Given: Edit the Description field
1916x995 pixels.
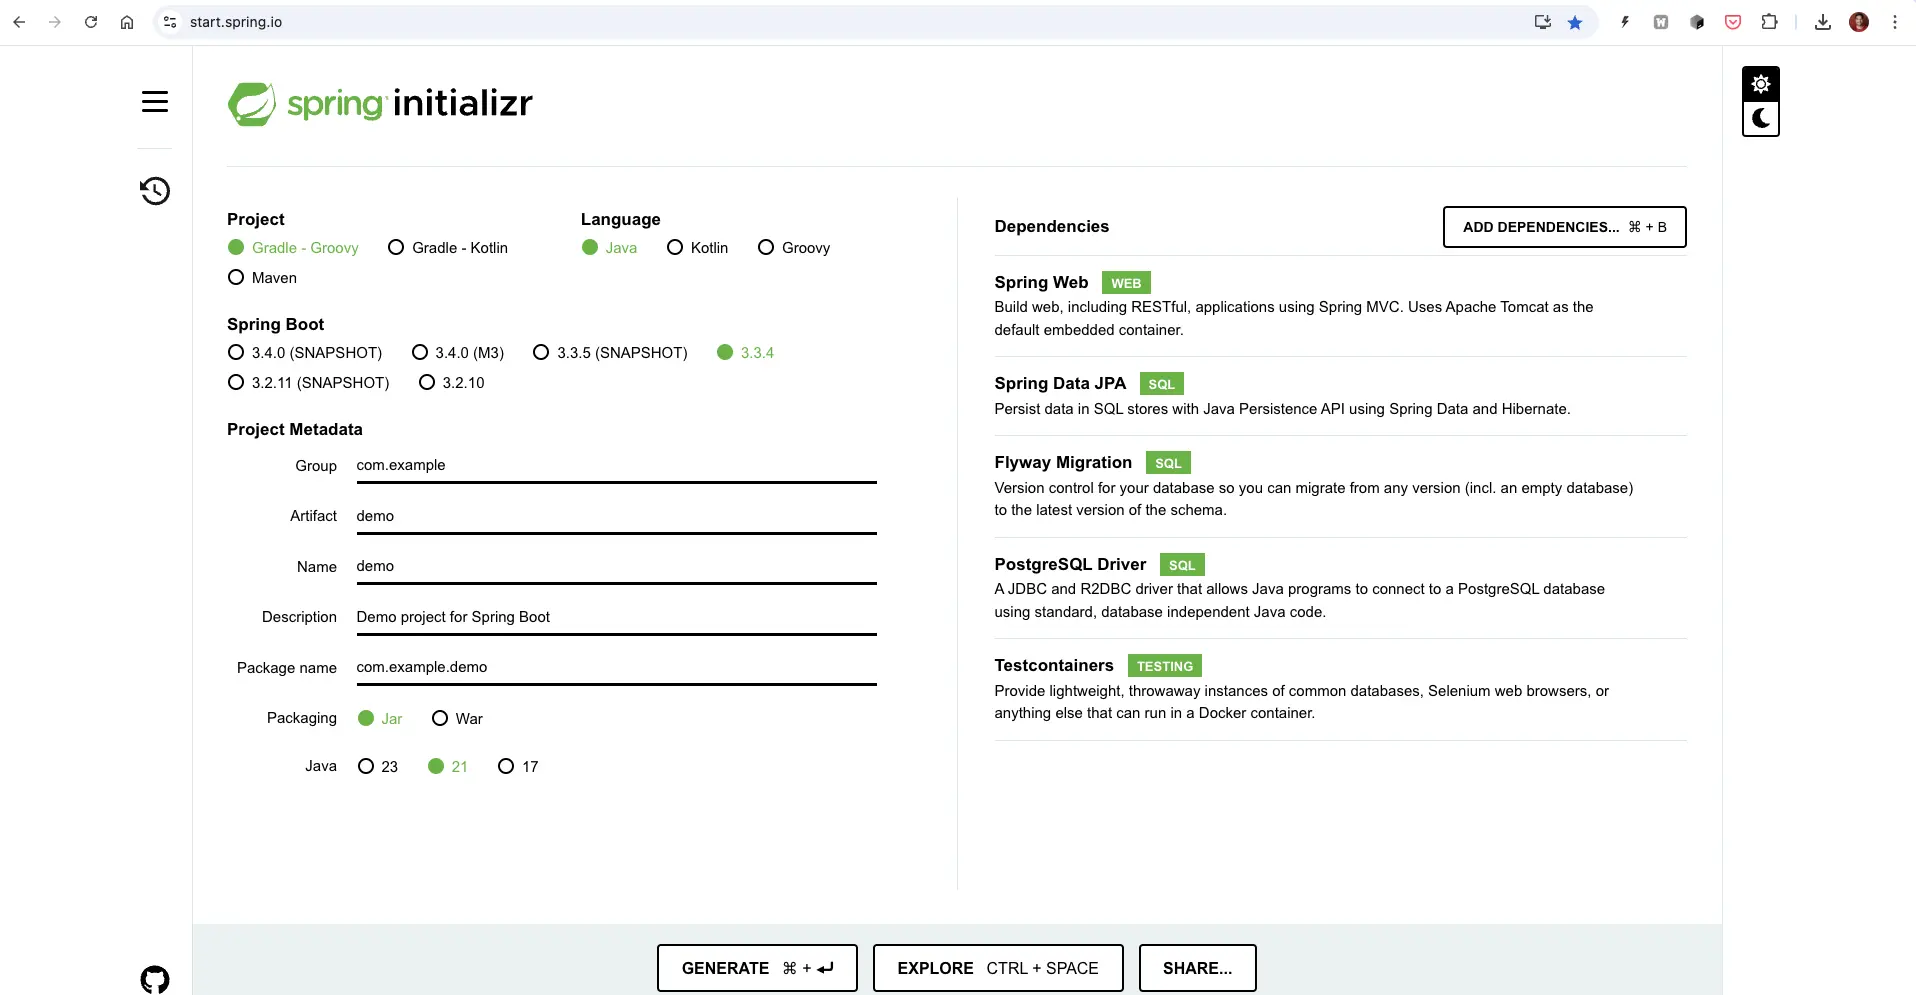Looking at the screenshot, I should coord(616,617).
